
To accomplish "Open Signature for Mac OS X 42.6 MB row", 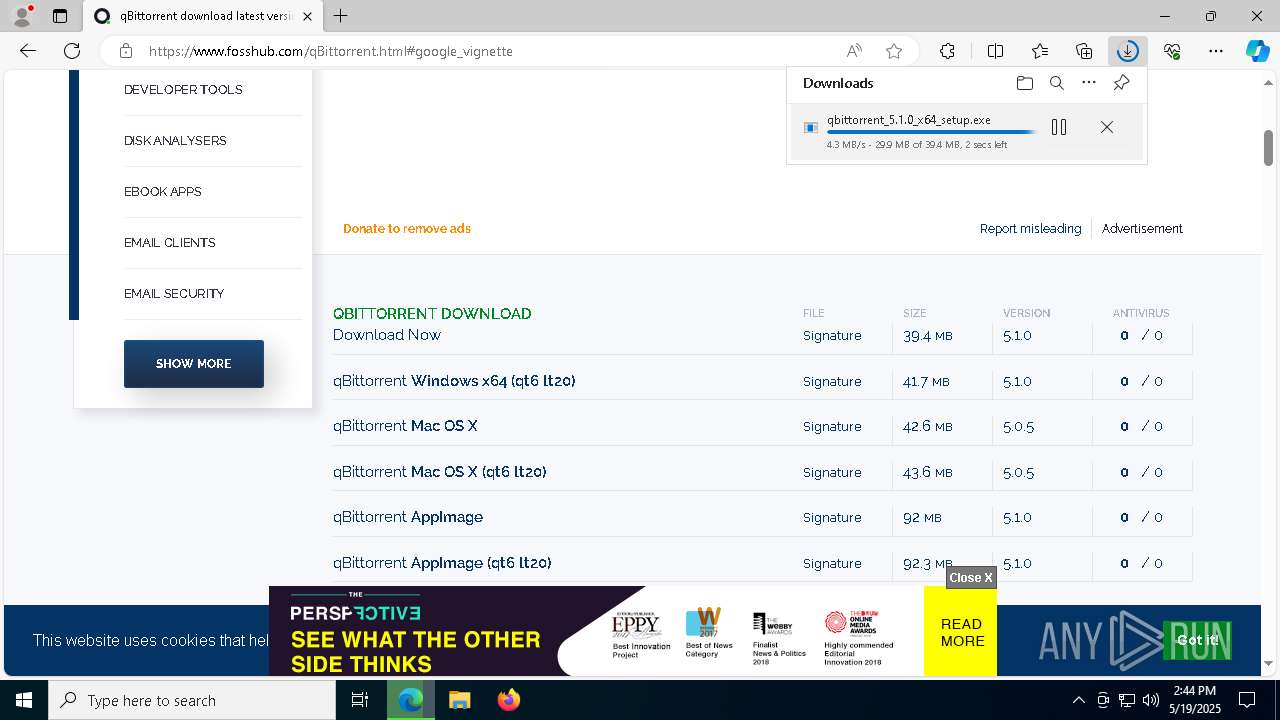I will (832, 427).
